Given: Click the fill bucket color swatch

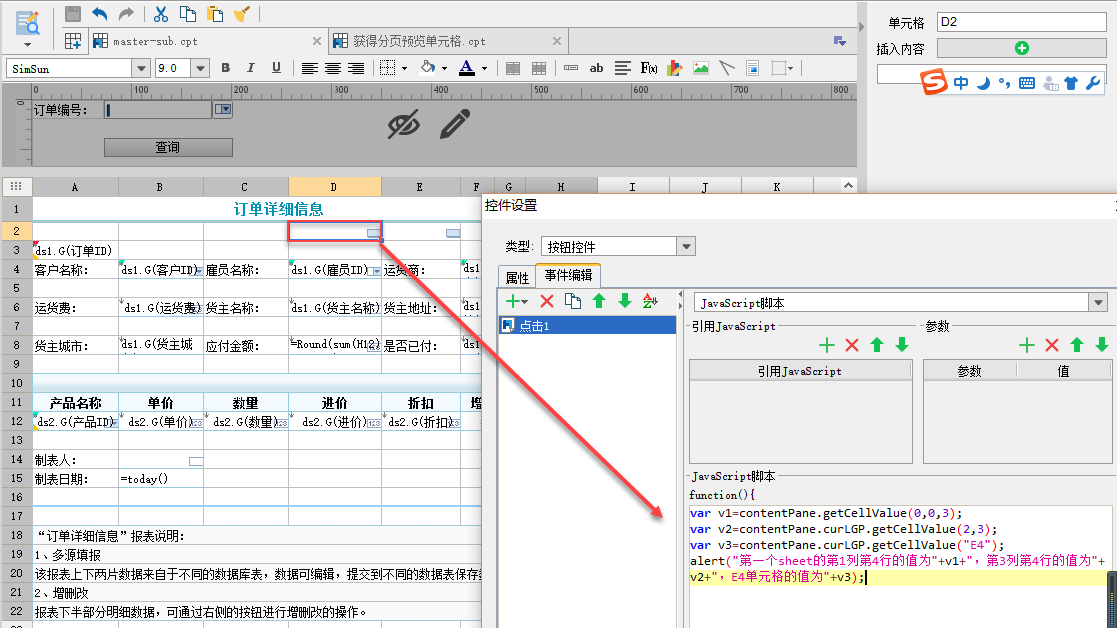Looking at the screenshot, I should [x=428, y=68].
